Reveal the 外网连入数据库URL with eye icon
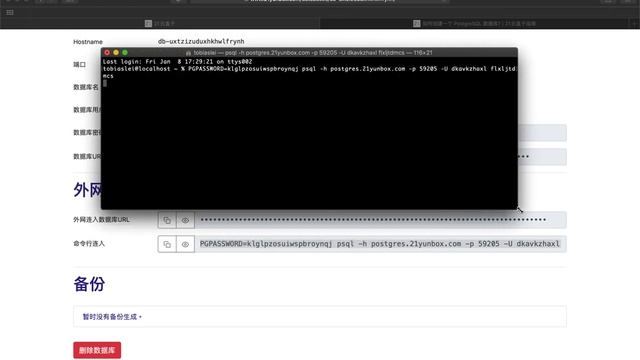The width and height of the screenshot is (640, 360). click(185, 220)
